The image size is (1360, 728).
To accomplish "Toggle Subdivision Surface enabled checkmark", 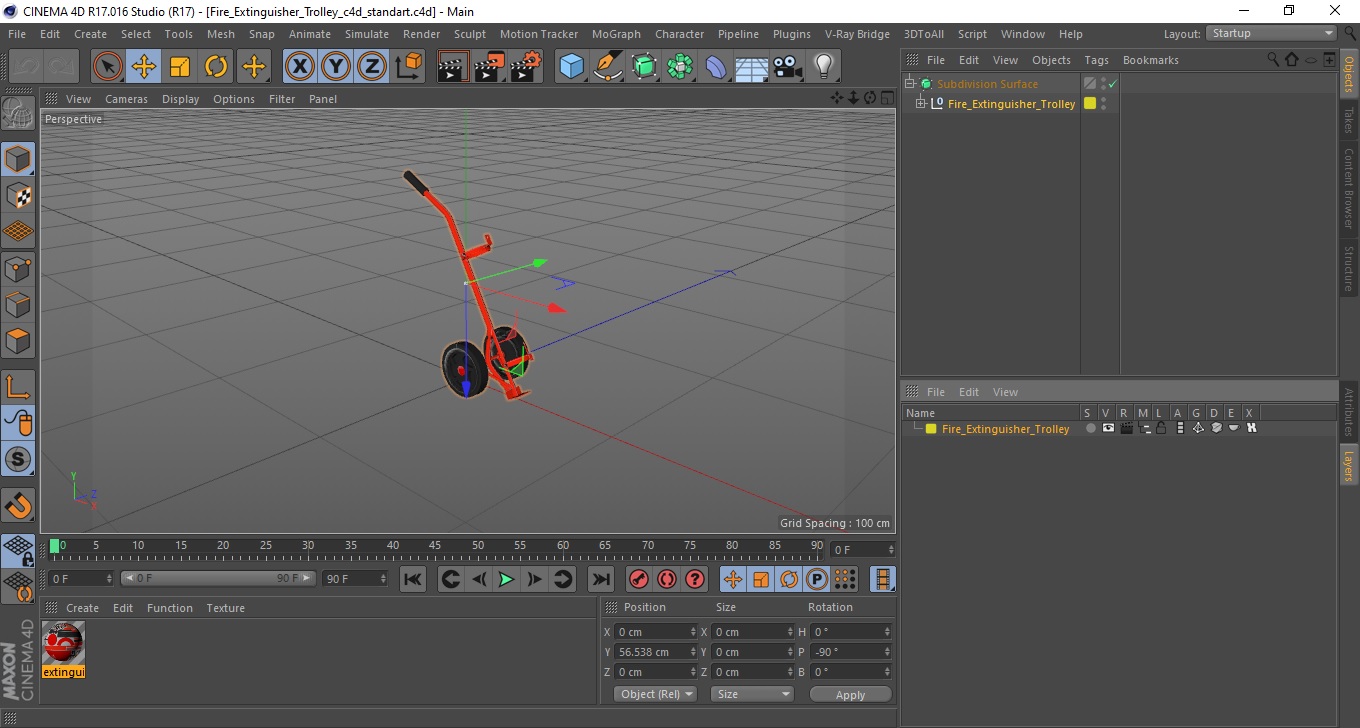I will [1112, 84].
